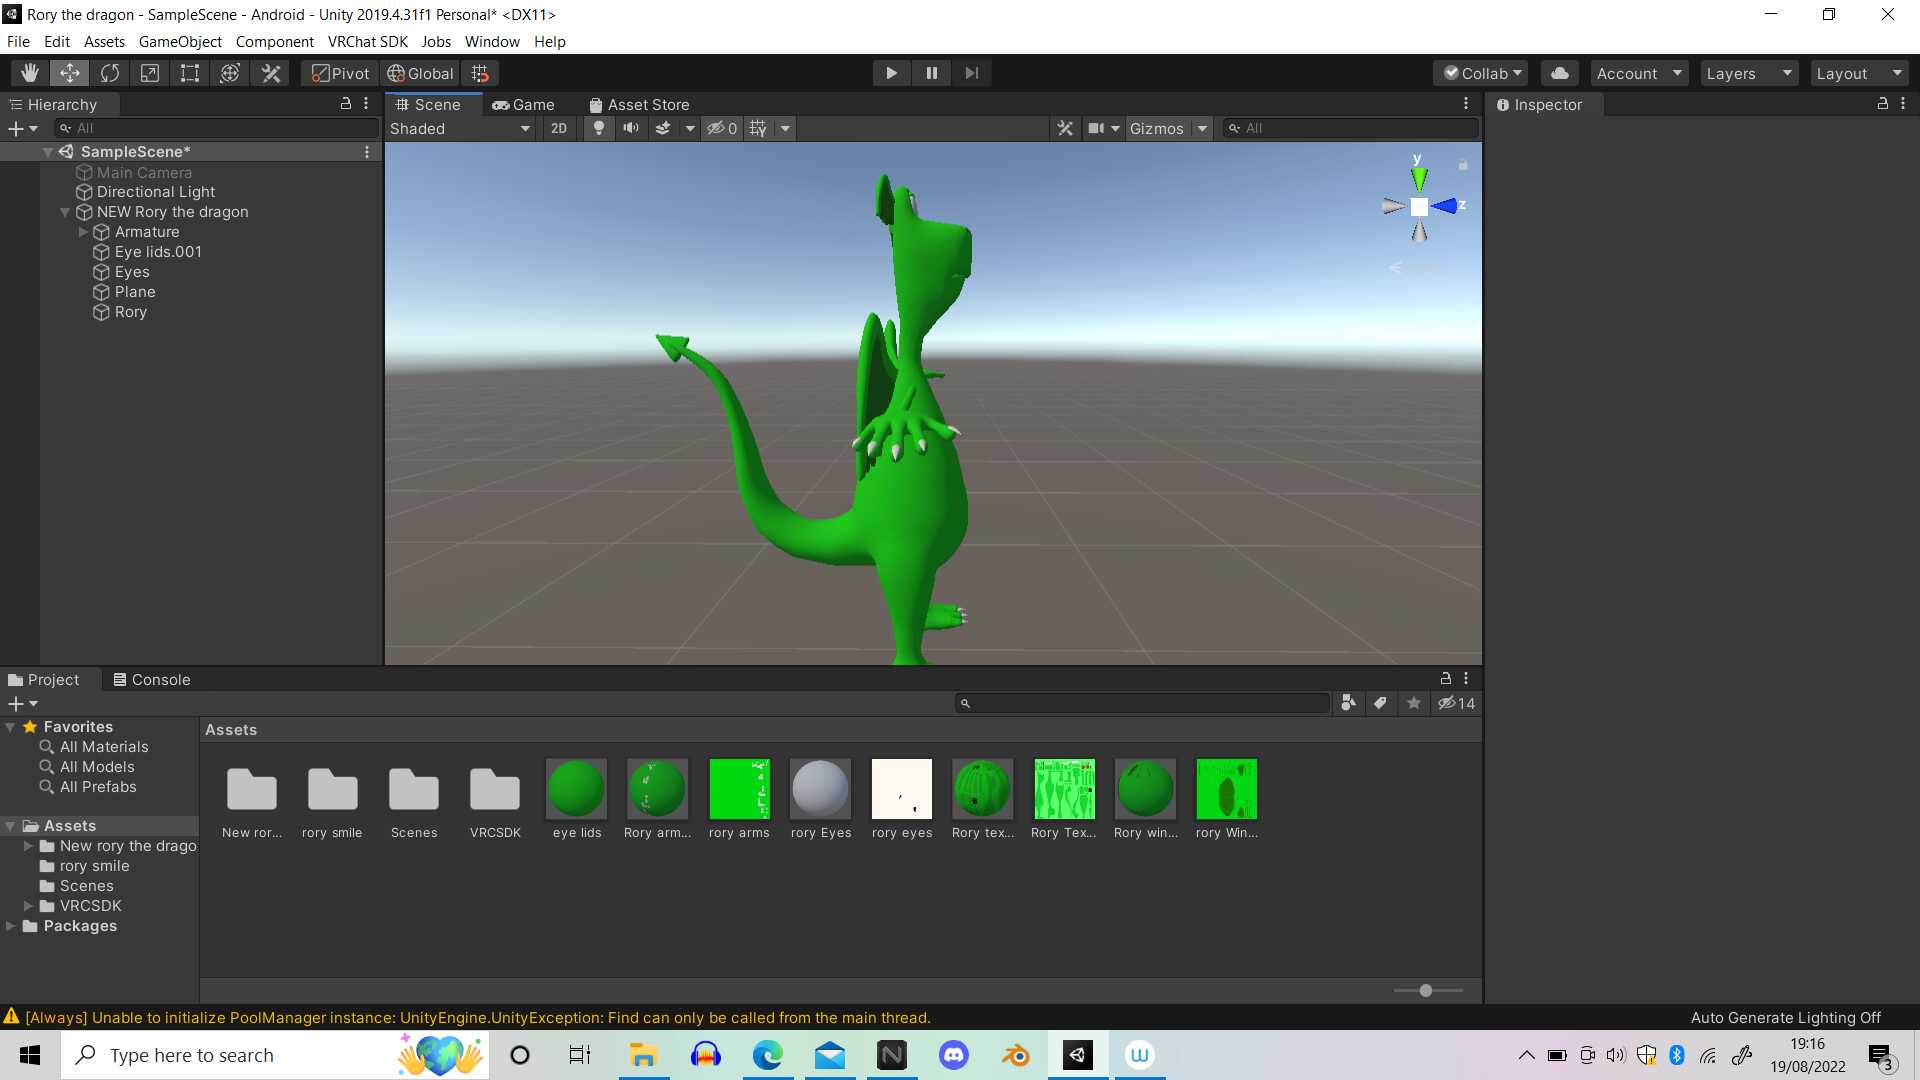Toggle scene lighting bulb icon
The image size is (1920, 1080).
(x=598, y=128)
